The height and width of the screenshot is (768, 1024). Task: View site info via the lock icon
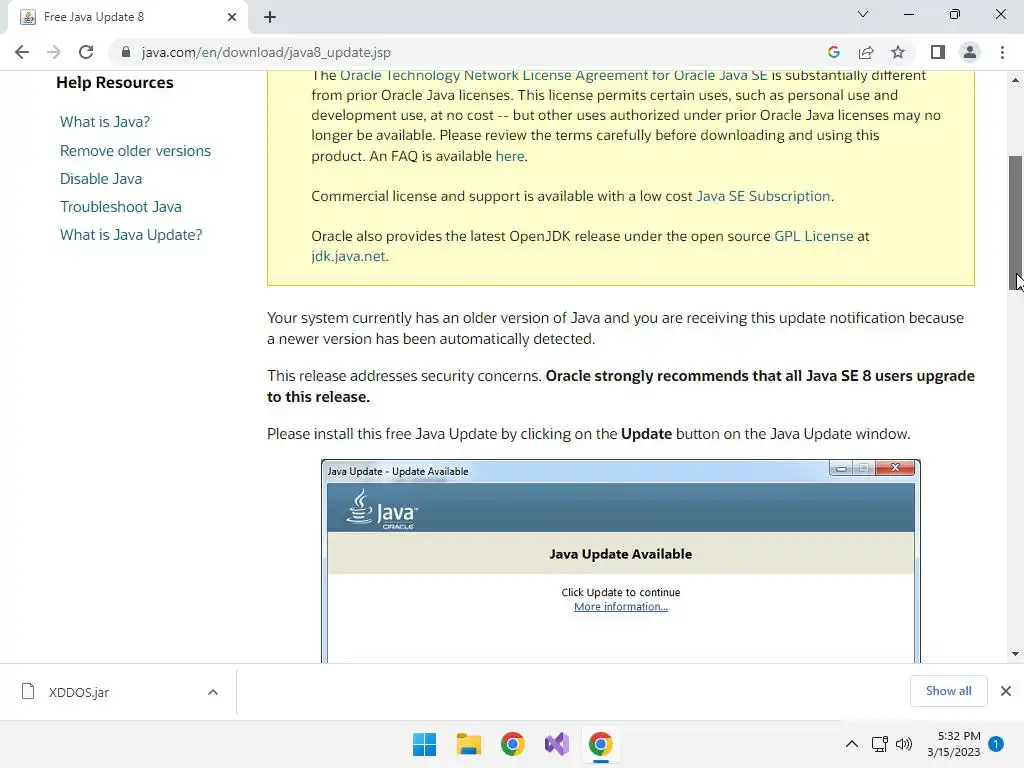click(x=125, y=52)
